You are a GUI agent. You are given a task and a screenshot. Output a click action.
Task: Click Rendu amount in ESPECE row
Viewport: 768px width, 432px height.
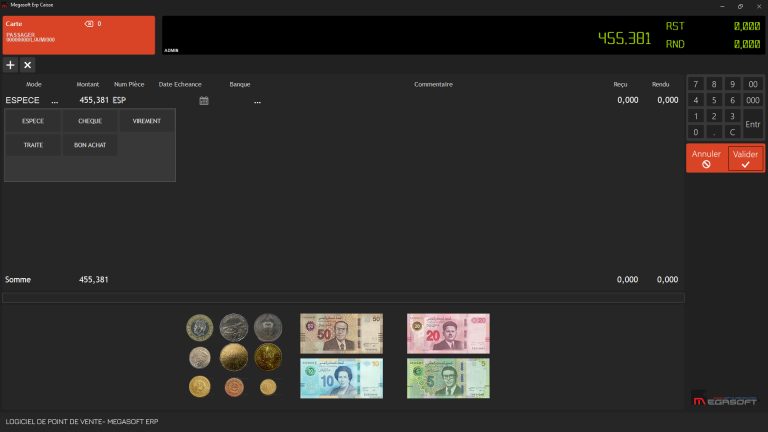click(668, 100)
